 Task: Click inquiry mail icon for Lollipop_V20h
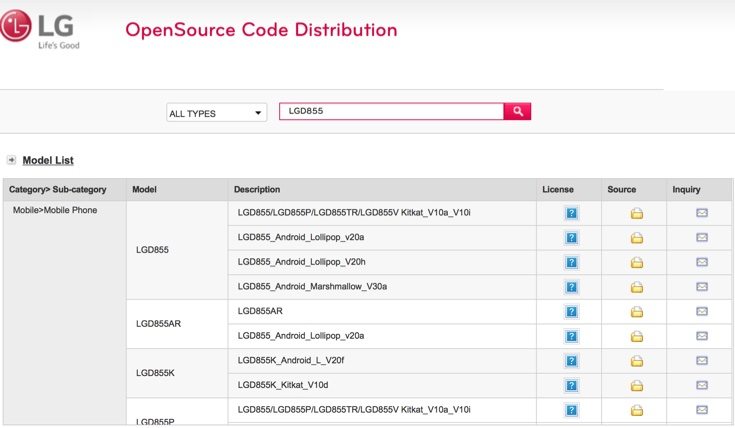point(702,262)
